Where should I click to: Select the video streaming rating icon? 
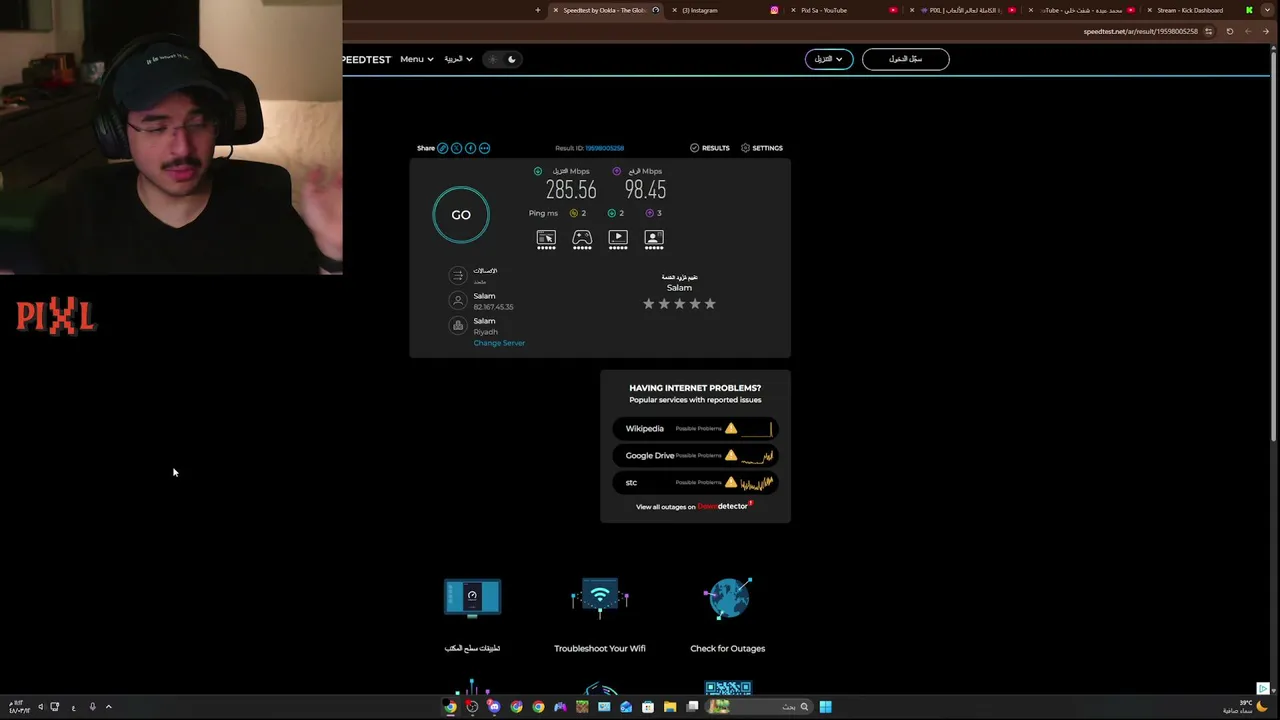click(x=618, y=240)
